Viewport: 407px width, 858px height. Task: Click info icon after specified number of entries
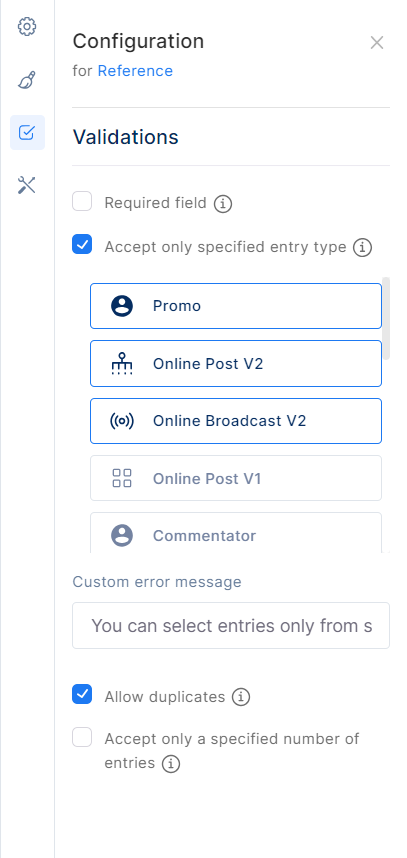pyautogui.click(x=171, y=763)
